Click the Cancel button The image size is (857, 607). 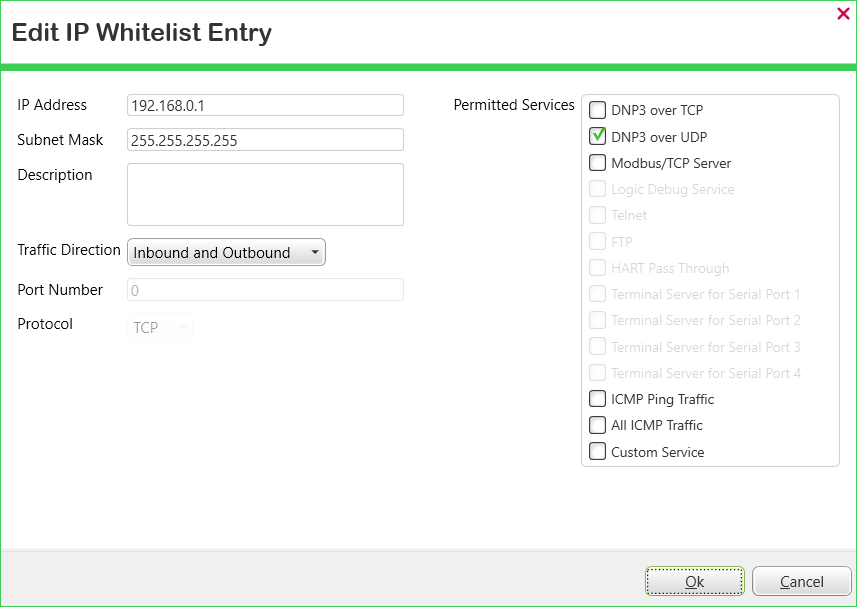[801, 582]
